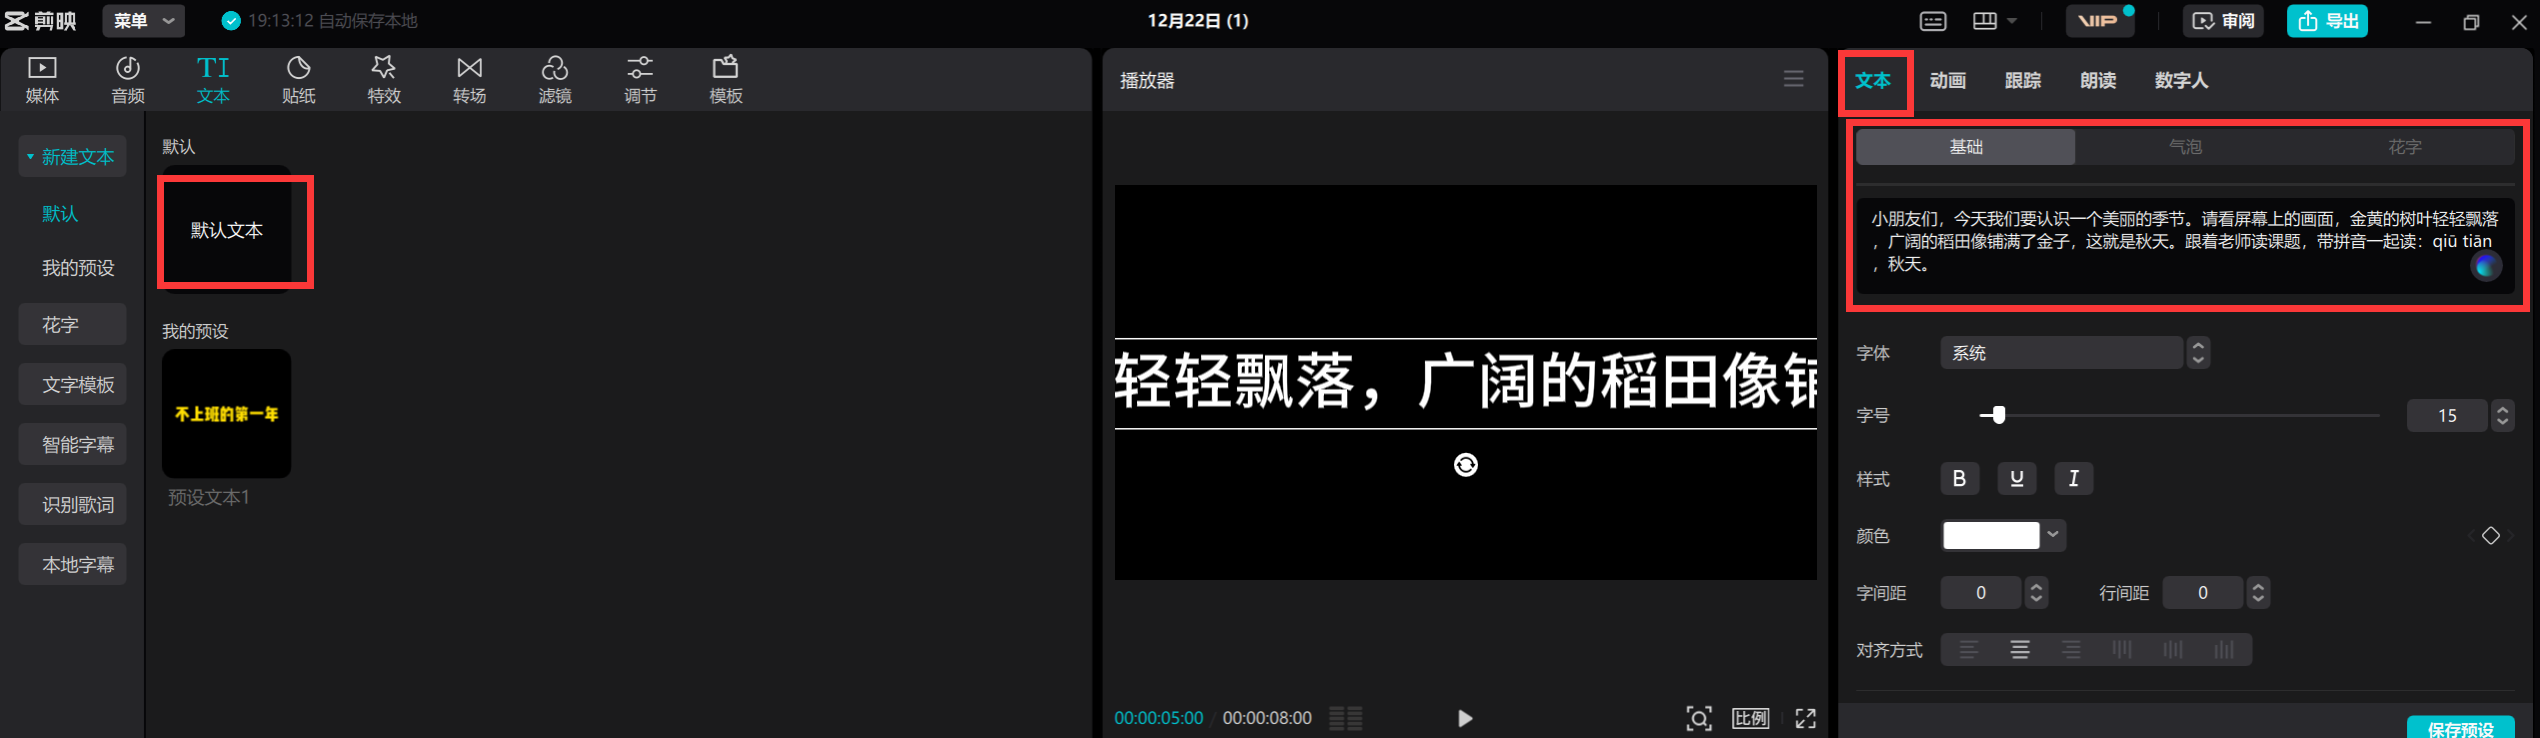Click the subtitle text content field
This screenshot has height=738, width=2540.
(x=2185, y=246)
